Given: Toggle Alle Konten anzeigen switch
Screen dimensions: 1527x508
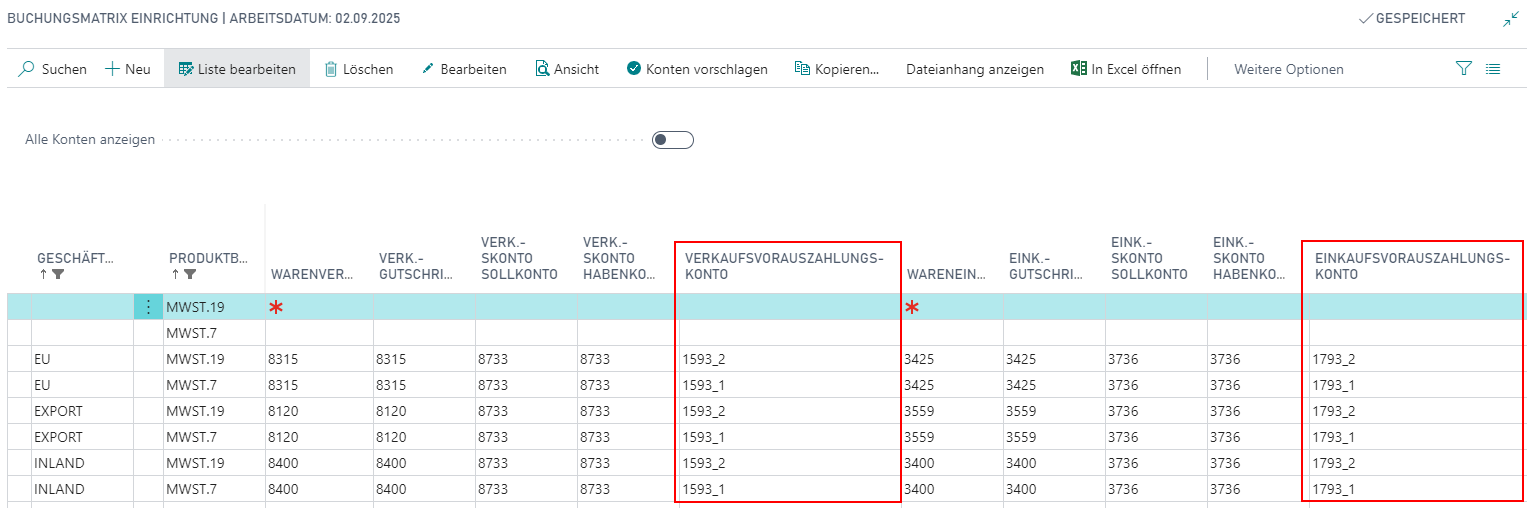Looking at the screenshot, I should [672, 140].
